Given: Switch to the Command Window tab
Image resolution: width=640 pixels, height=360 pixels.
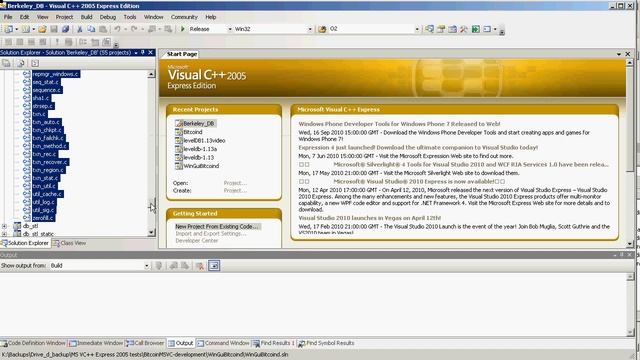Looking at the screenshot, I should pyautogui.click(x=223, y=343).
